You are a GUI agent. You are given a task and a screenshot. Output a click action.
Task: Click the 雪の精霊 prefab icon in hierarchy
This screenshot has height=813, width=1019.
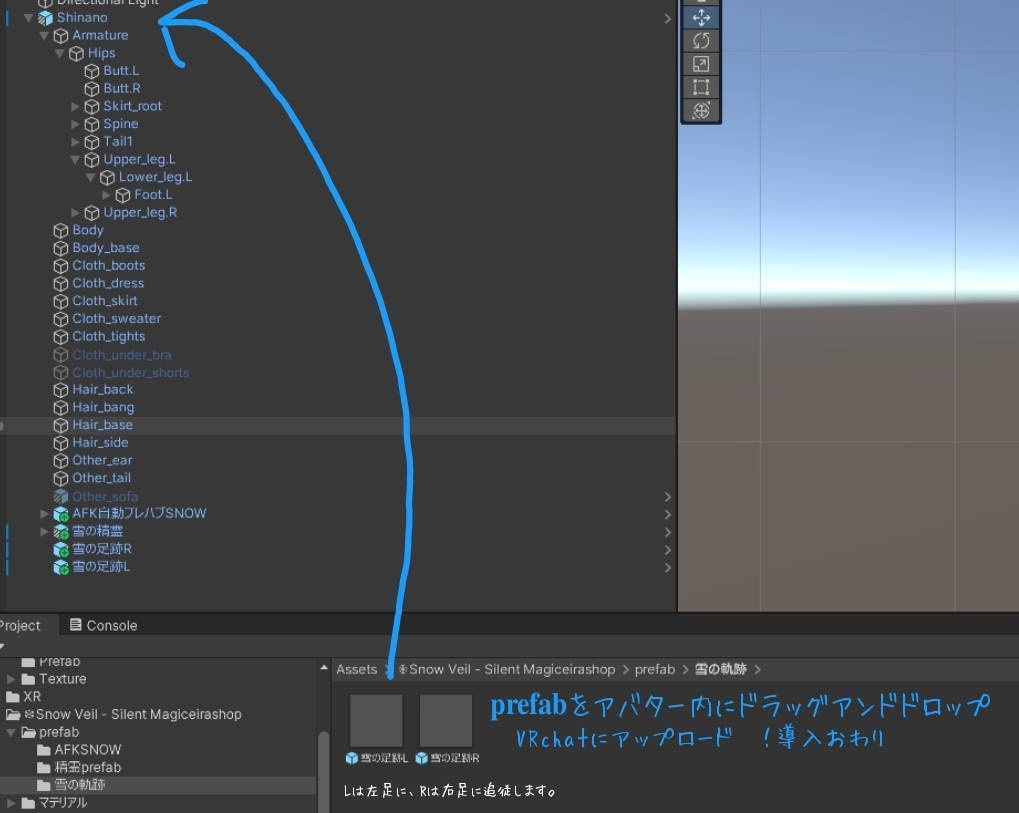(61, 532)
